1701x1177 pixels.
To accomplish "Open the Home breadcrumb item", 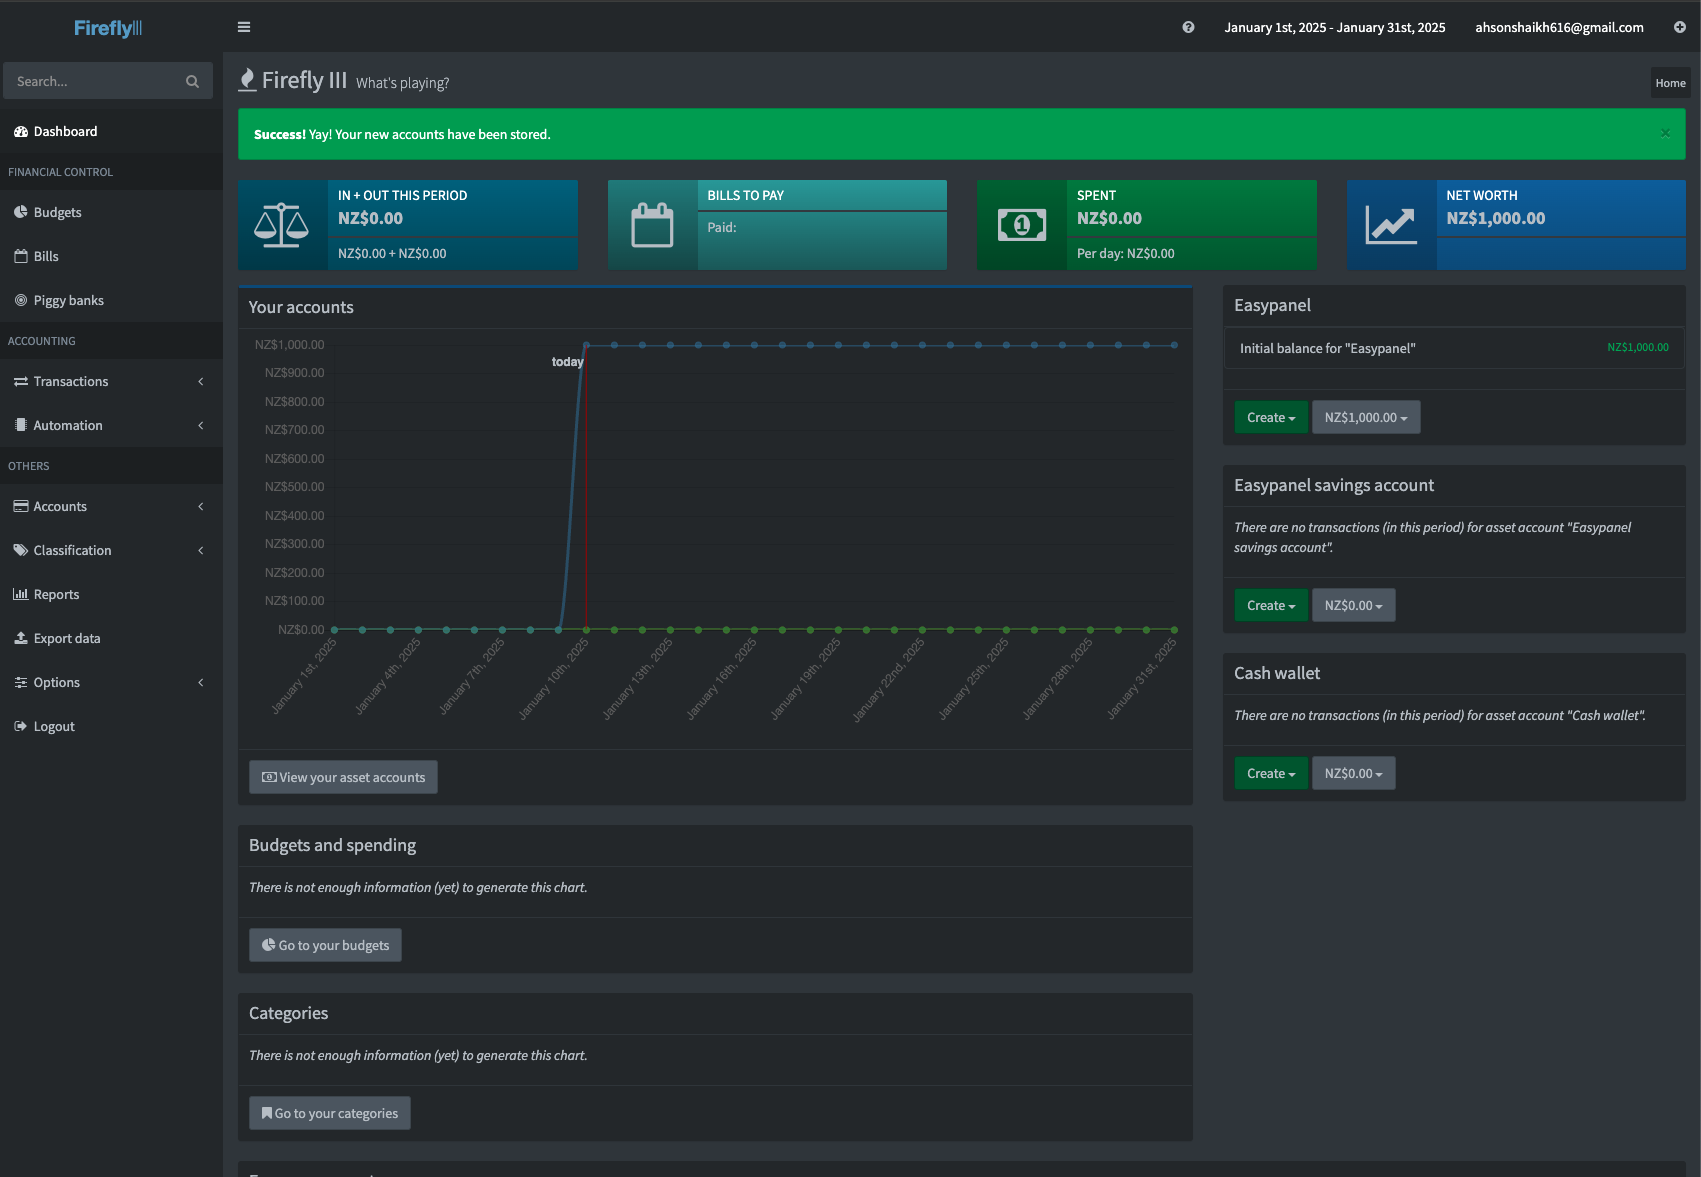I will pos(1670,82).
